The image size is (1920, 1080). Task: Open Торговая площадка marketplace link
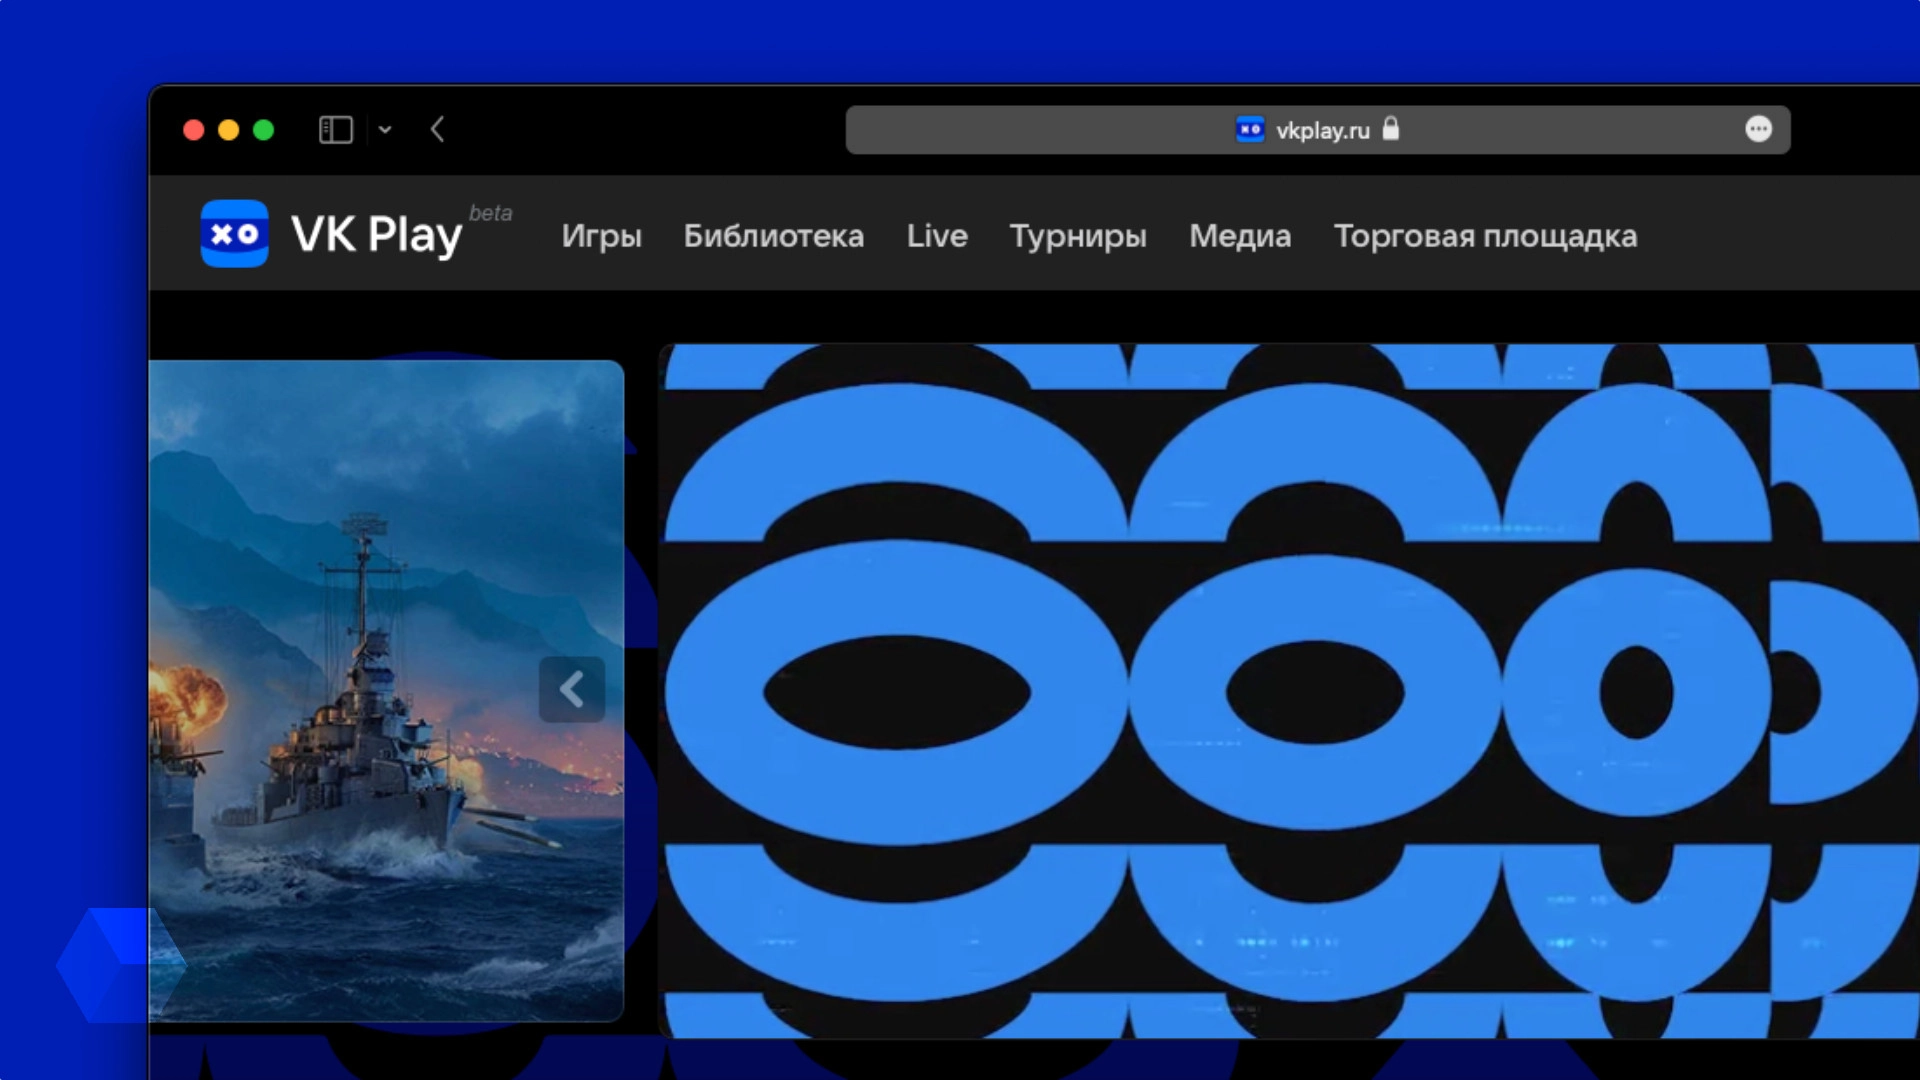pyautogui.click(x=1485, y=236)
